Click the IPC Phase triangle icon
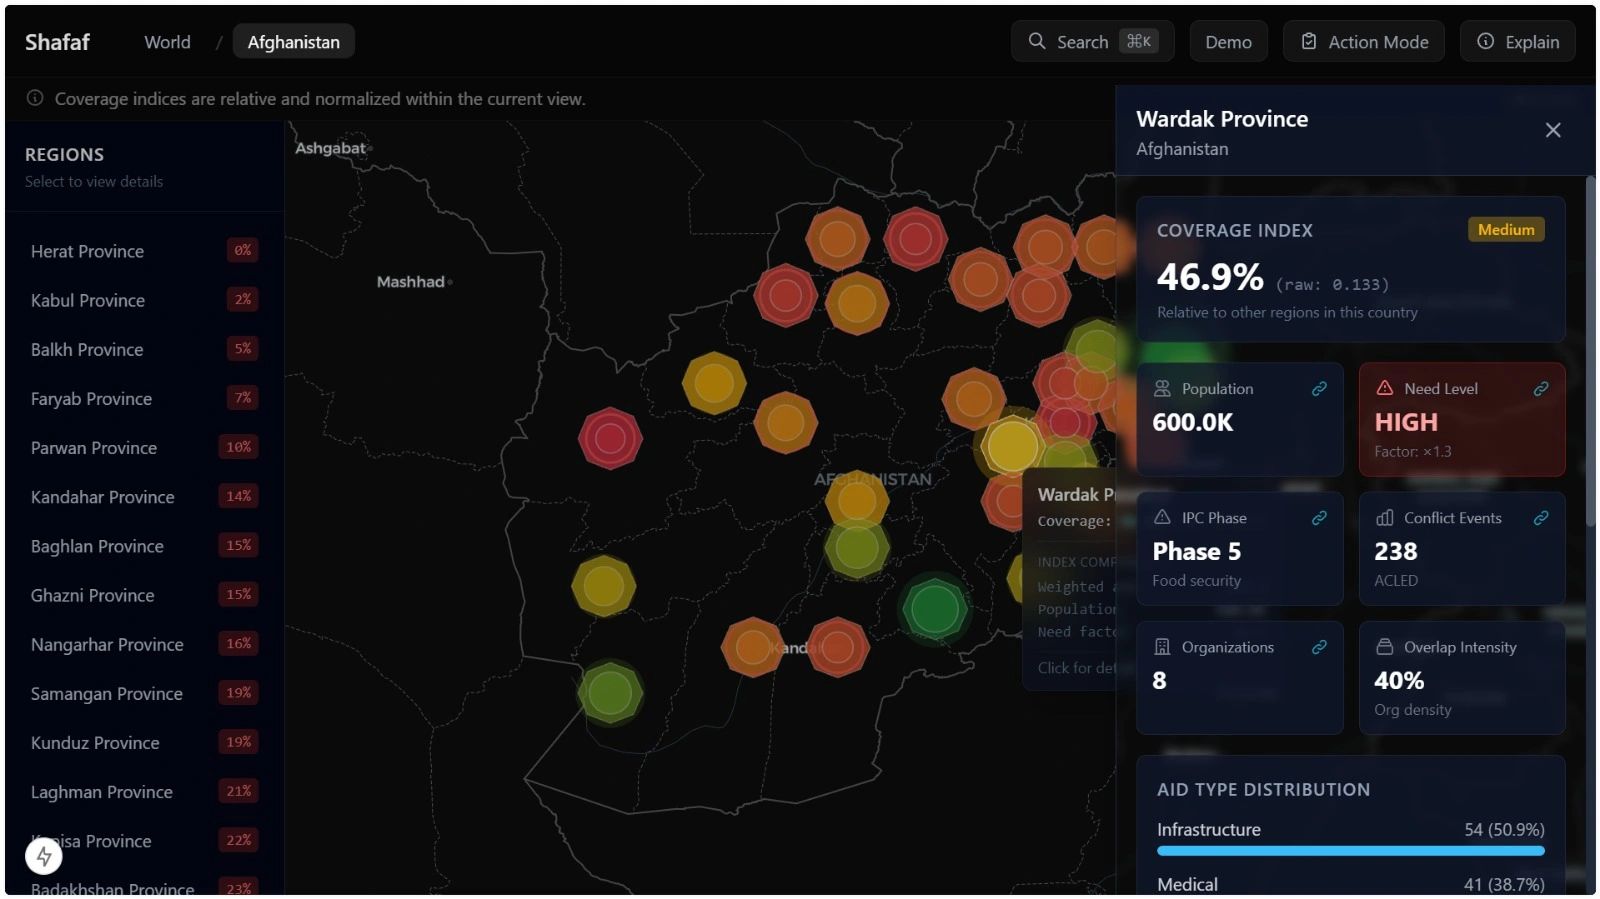Viewport: 1600px width, 899px height. (x=1162, y=517)
